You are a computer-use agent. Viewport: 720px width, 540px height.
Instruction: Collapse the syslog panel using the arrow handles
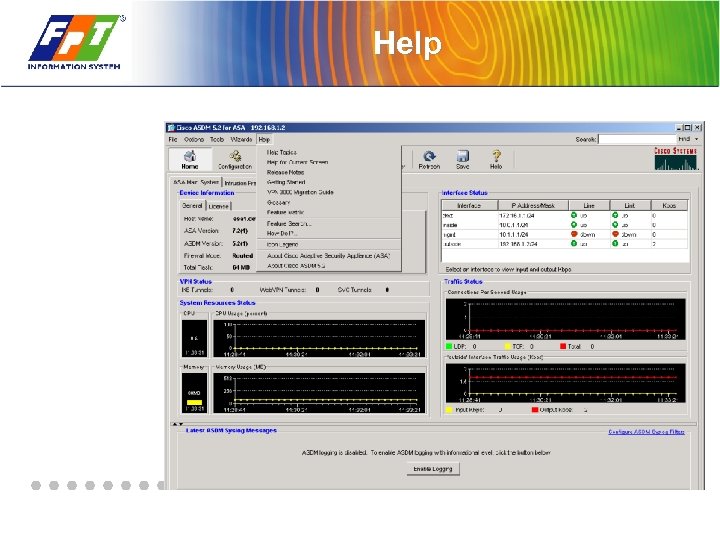[178, 424]
